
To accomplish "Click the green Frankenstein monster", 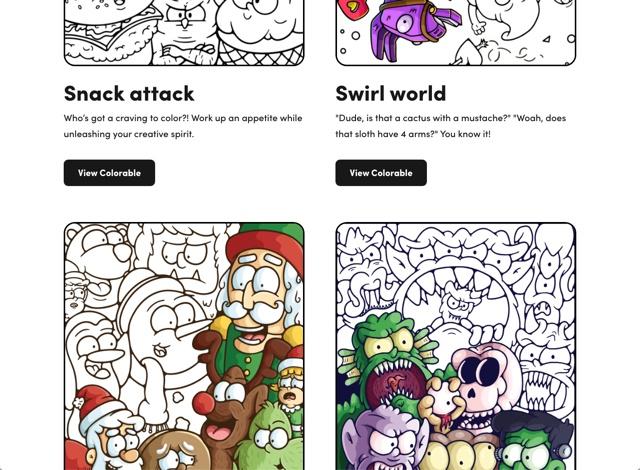I will (535, 443).
